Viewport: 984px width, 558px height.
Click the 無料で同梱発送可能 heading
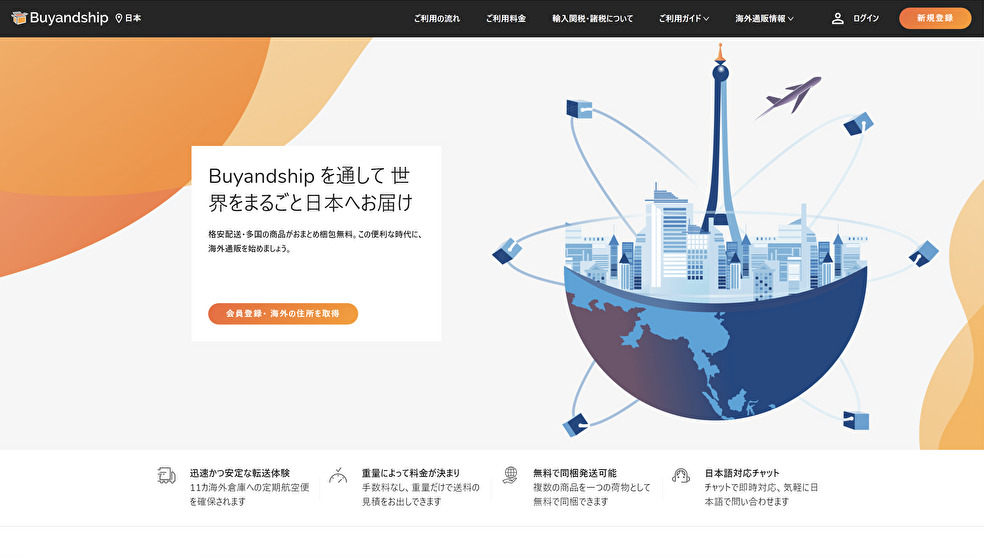(575, 473)
